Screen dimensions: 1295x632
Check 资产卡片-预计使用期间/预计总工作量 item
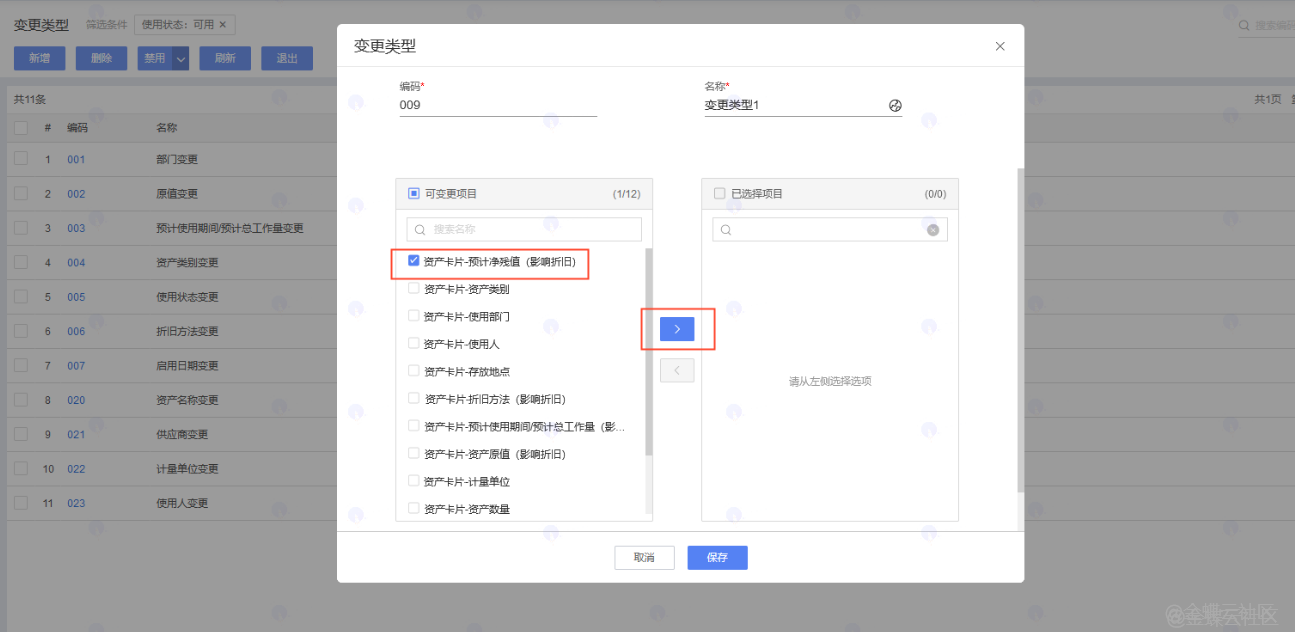(x=413, y=426)
